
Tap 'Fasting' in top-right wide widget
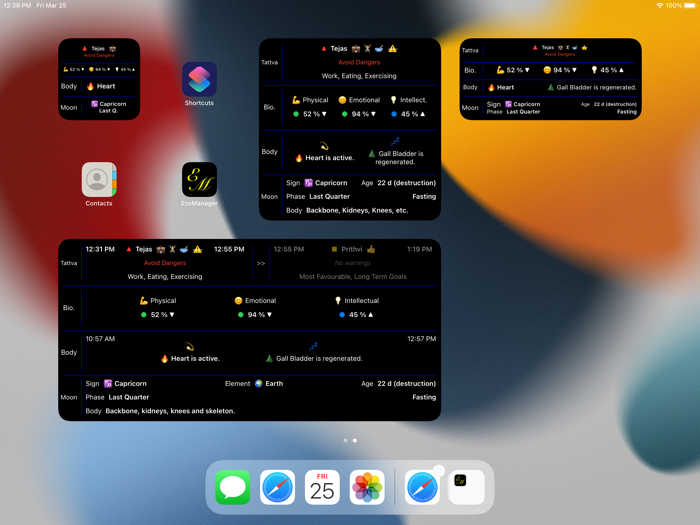tap(627, 112)
